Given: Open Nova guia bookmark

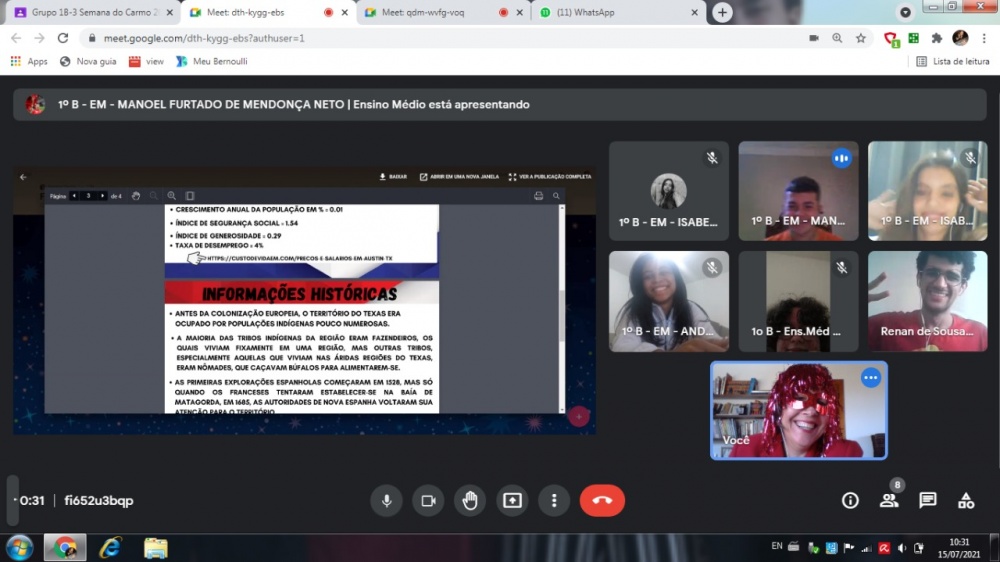Looking at the screenshot, I should point(88,61).
